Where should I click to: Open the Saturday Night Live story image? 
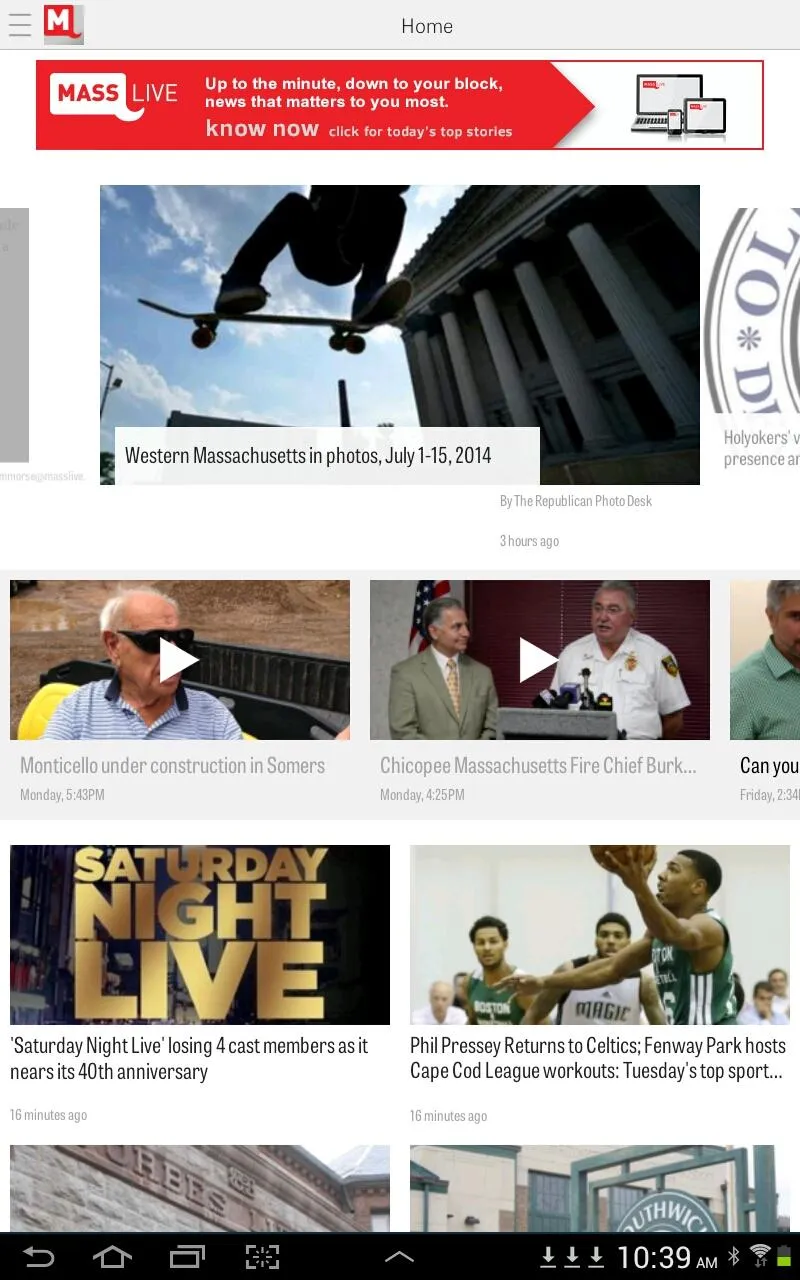click(200, 935)
